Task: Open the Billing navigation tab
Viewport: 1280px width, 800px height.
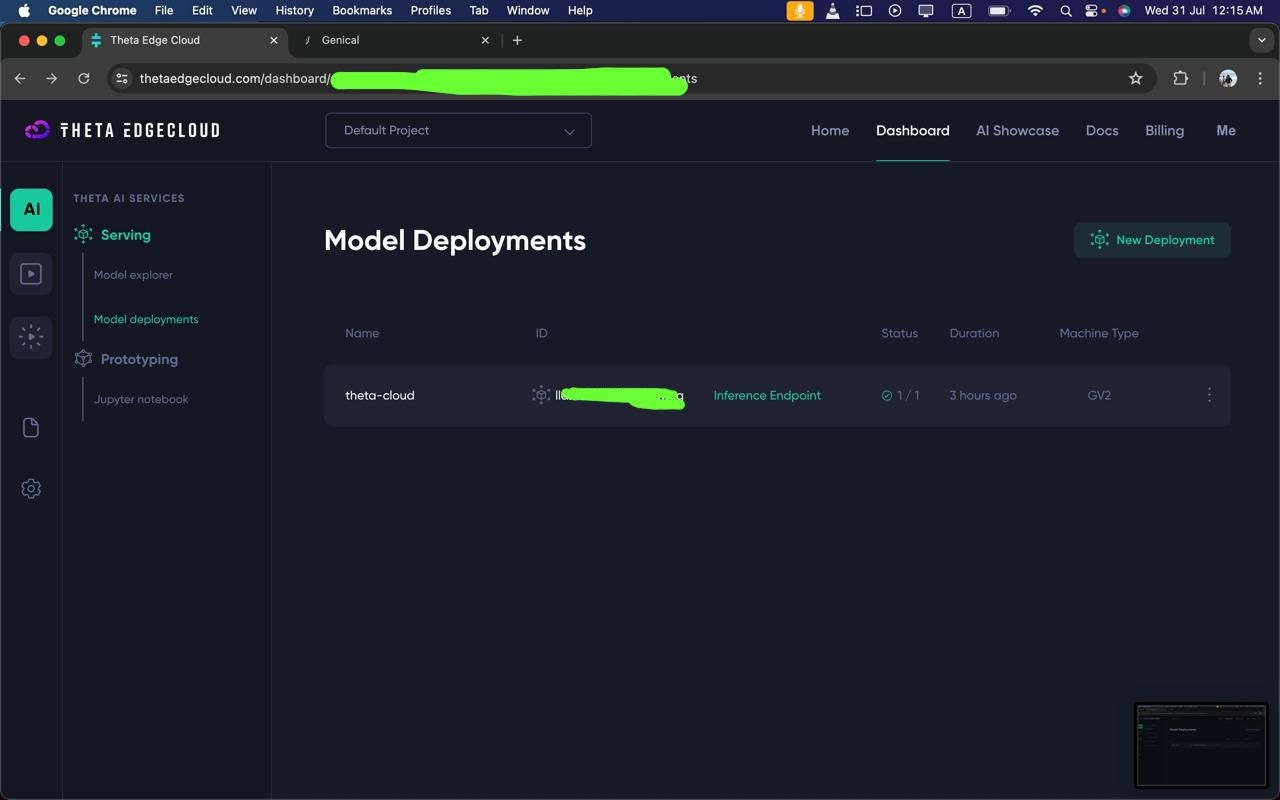Action: click(1164, 130)
